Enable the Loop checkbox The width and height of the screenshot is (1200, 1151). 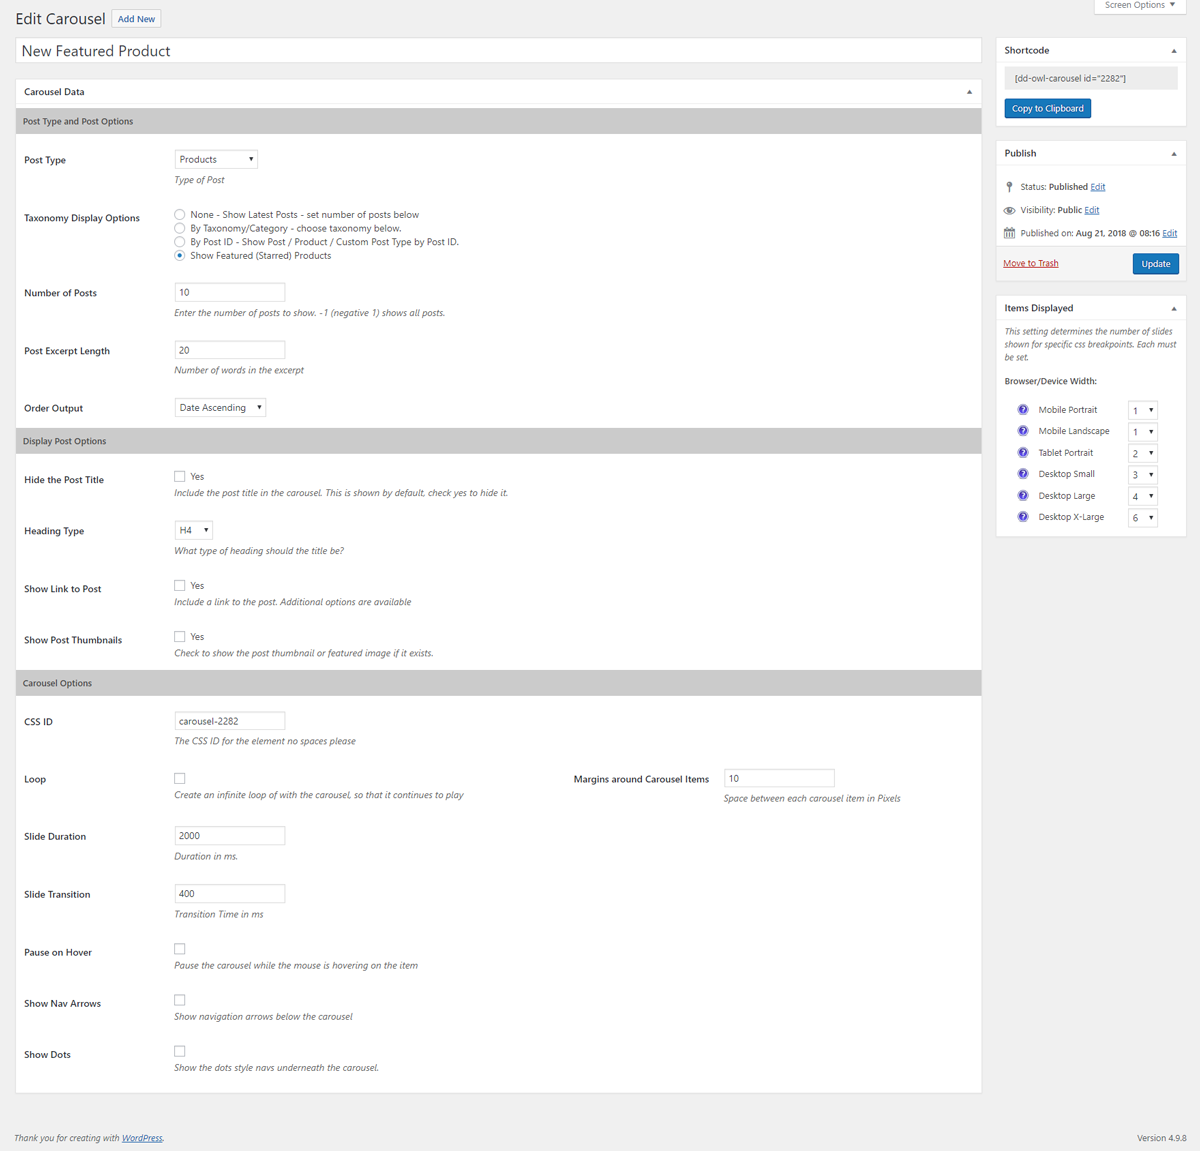click(x=180, y=778)
